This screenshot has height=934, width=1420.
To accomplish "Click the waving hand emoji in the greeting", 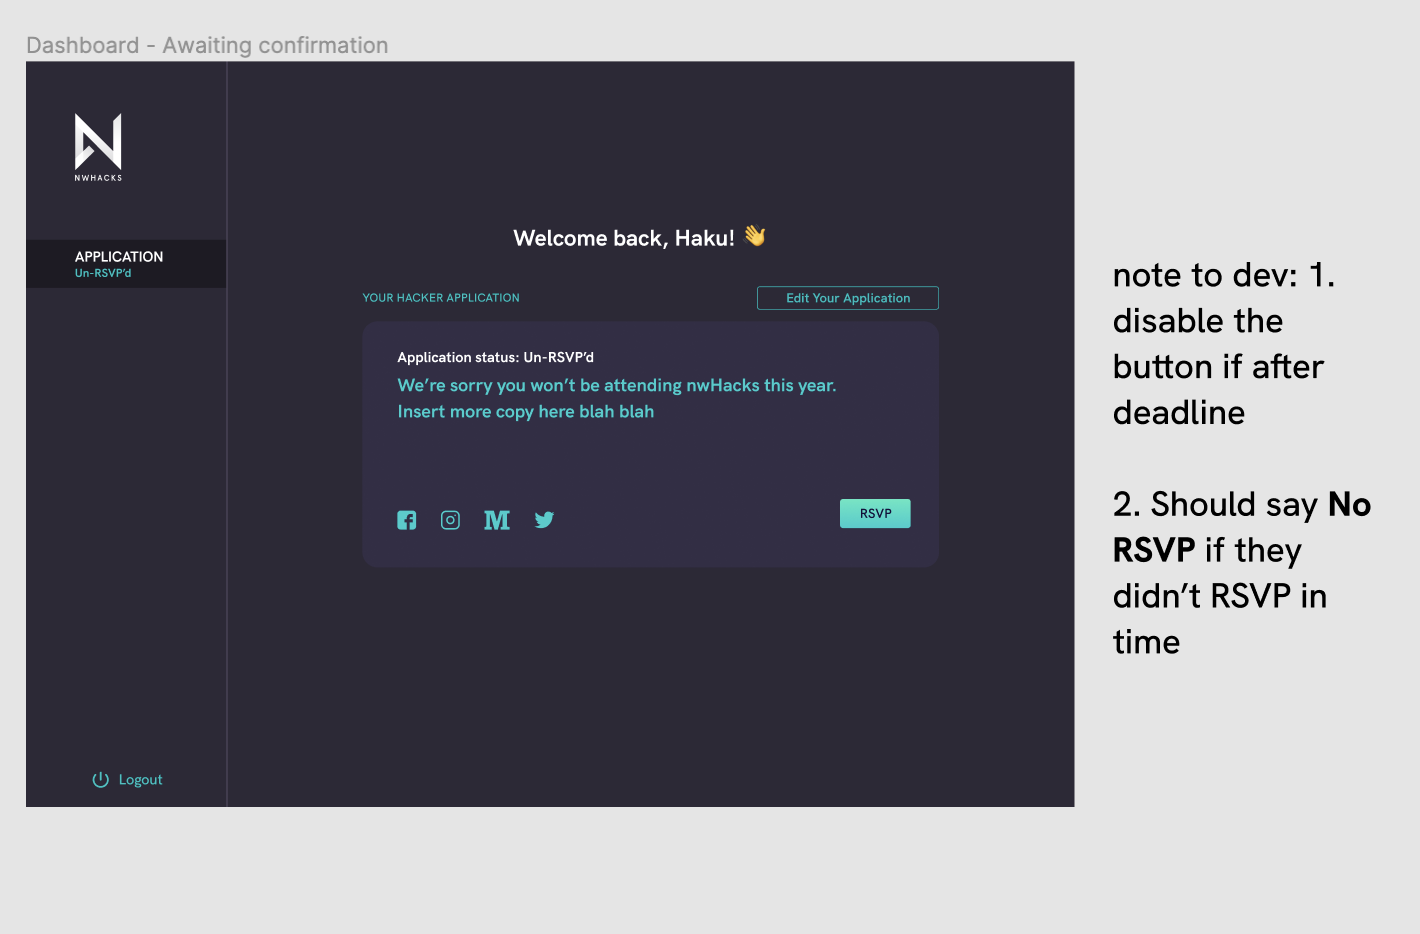I will pos(755,236).
